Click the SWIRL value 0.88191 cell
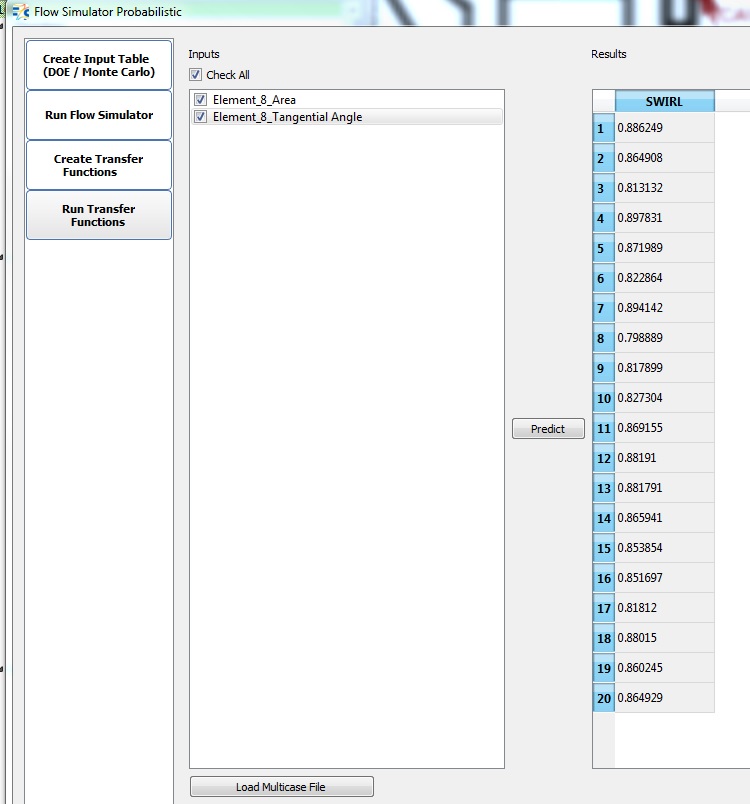This screenshot has height=804, width=750. [664, 458]
